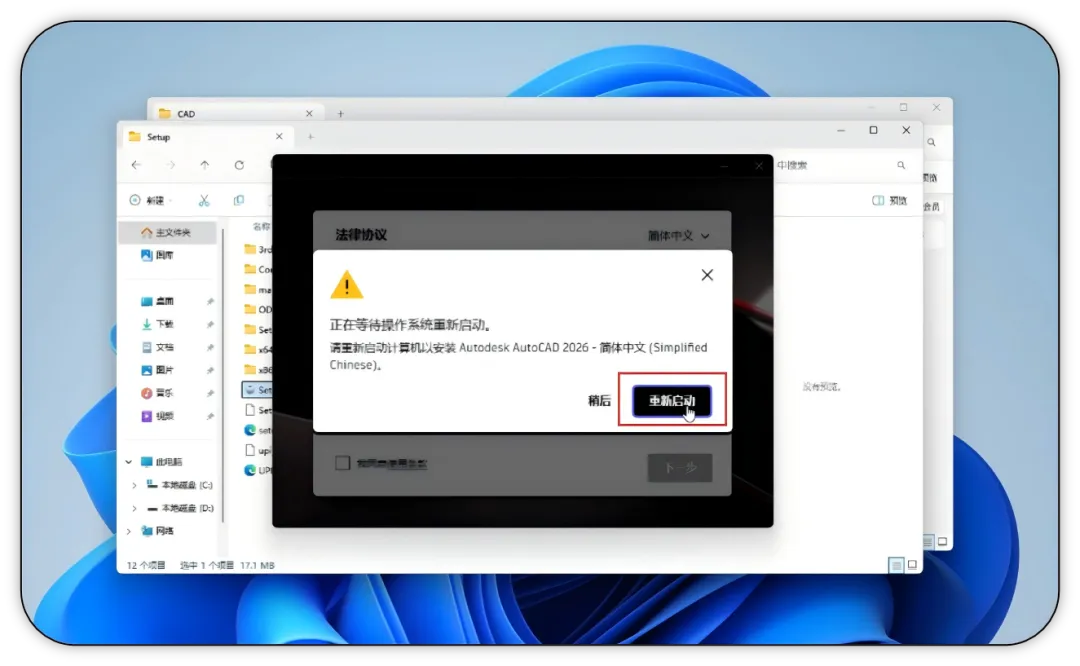
Task: Choose 稍后 to restart later
Action: [x=599, y=401]
